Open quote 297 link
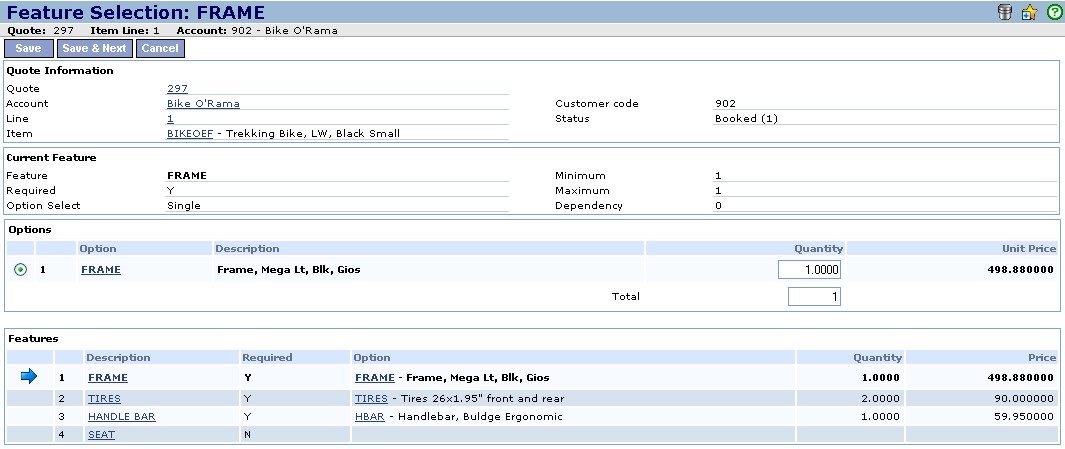This screenshot has height=449, width=1065. click(x=177, y=89)
